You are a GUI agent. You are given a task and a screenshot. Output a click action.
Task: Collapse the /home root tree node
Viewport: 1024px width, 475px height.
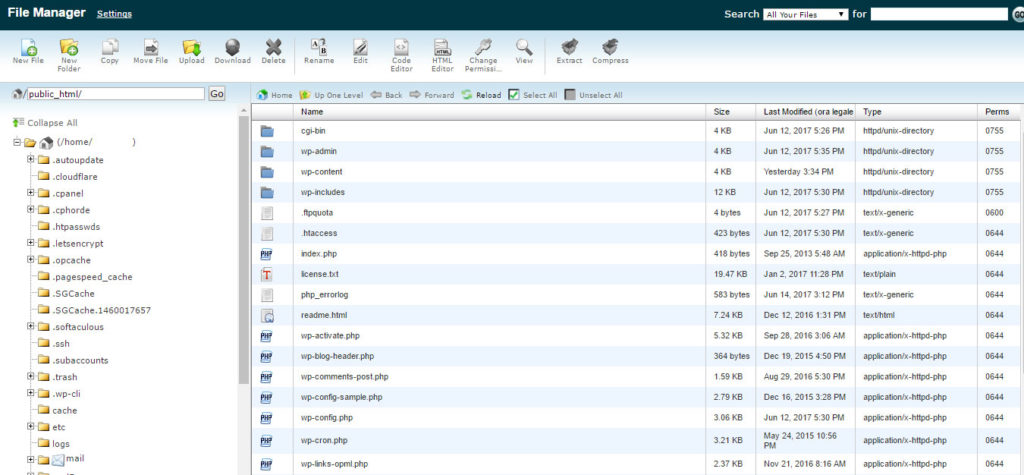pos(17,142)
